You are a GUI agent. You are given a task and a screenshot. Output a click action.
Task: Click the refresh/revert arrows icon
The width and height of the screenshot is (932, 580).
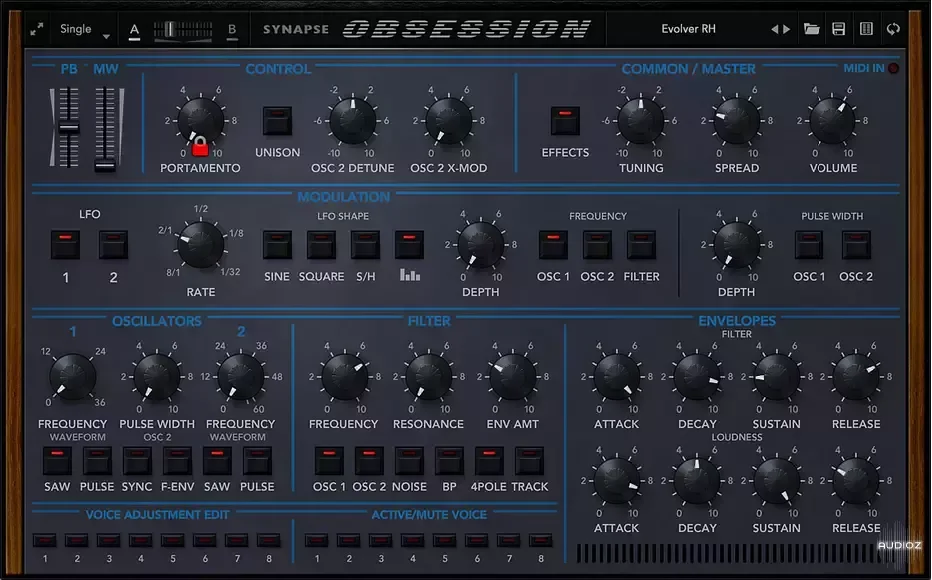pos(893,29)
